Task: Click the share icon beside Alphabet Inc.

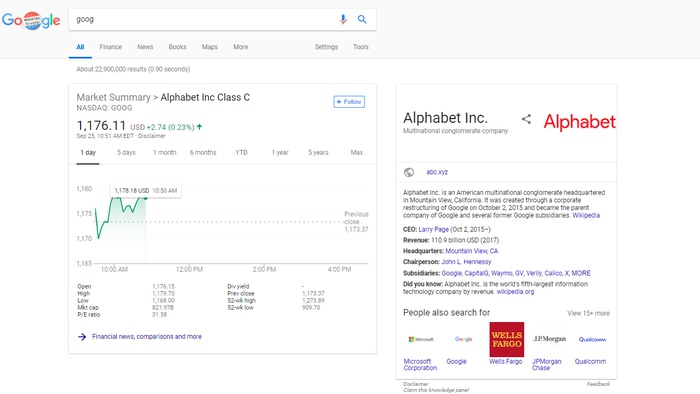Action: (526, 119)
